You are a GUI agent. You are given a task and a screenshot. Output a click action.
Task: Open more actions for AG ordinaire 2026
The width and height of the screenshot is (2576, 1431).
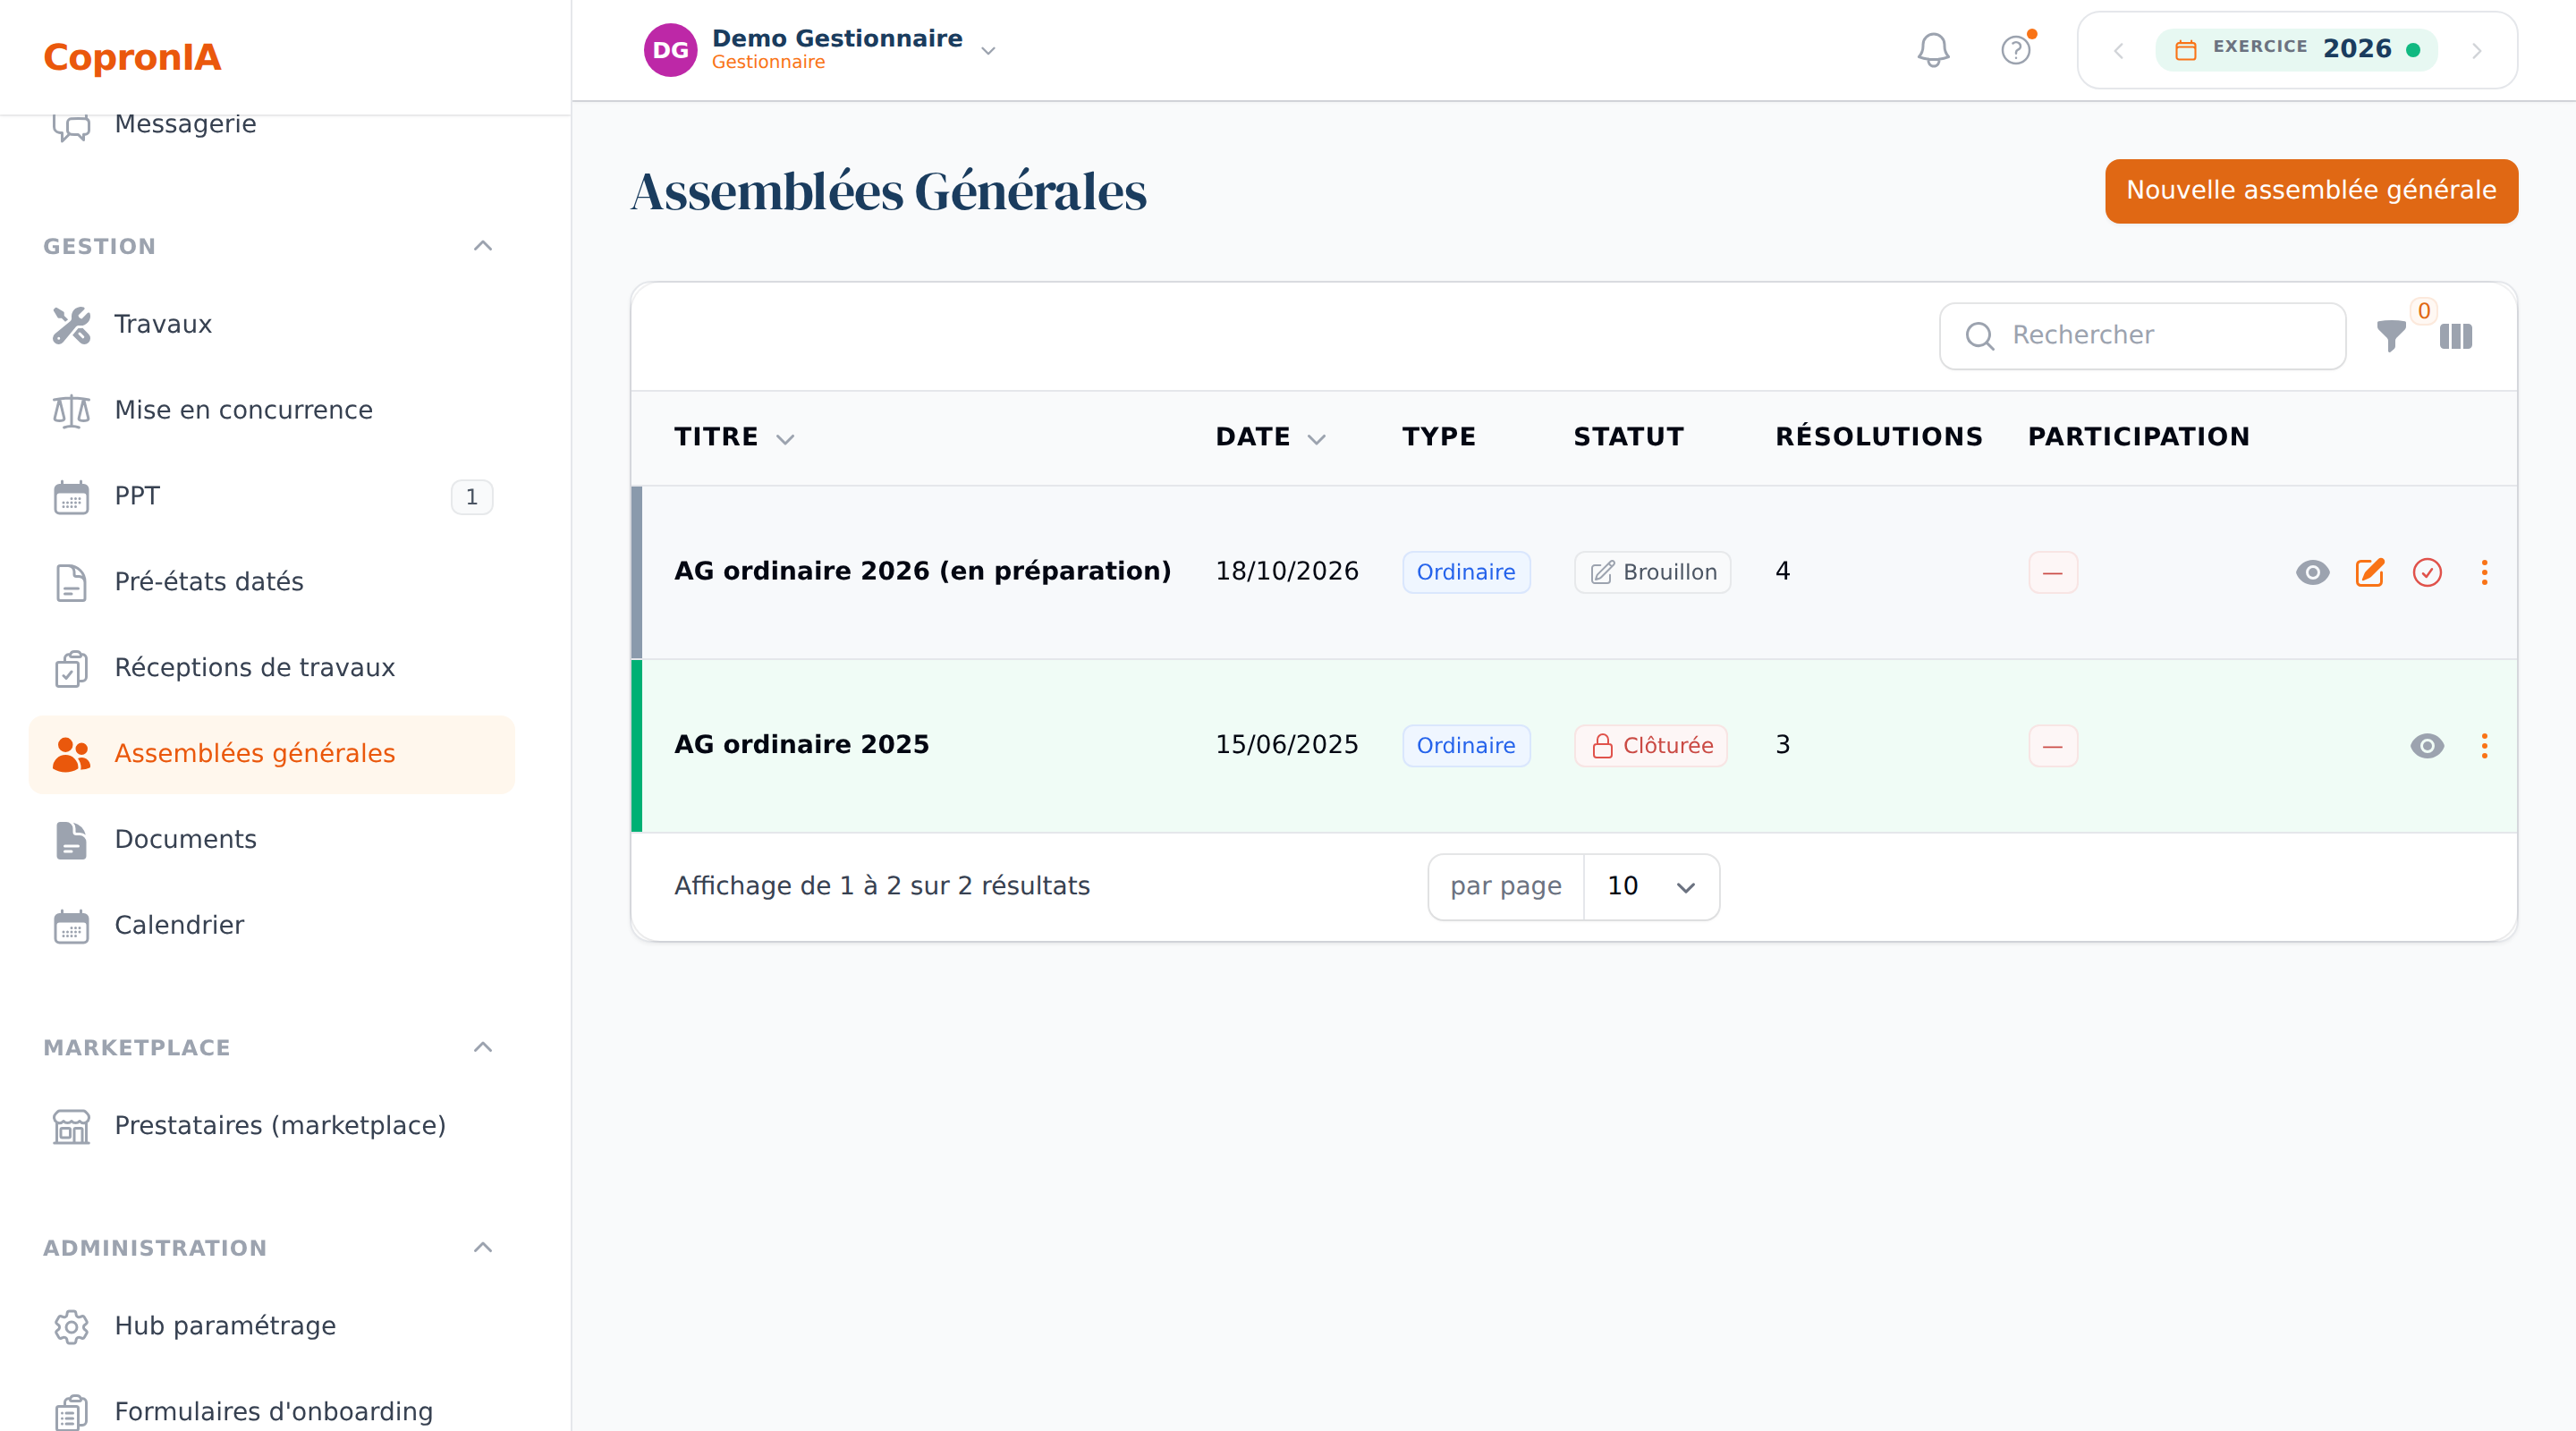click(2484, 572)
